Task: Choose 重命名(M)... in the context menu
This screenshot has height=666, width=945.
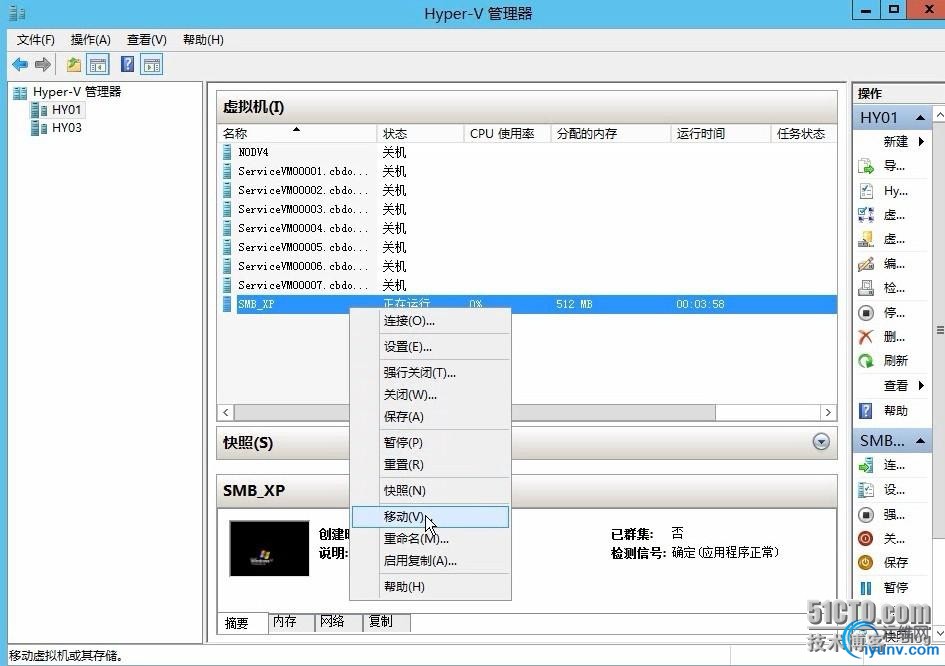Action: coord(430,538)
